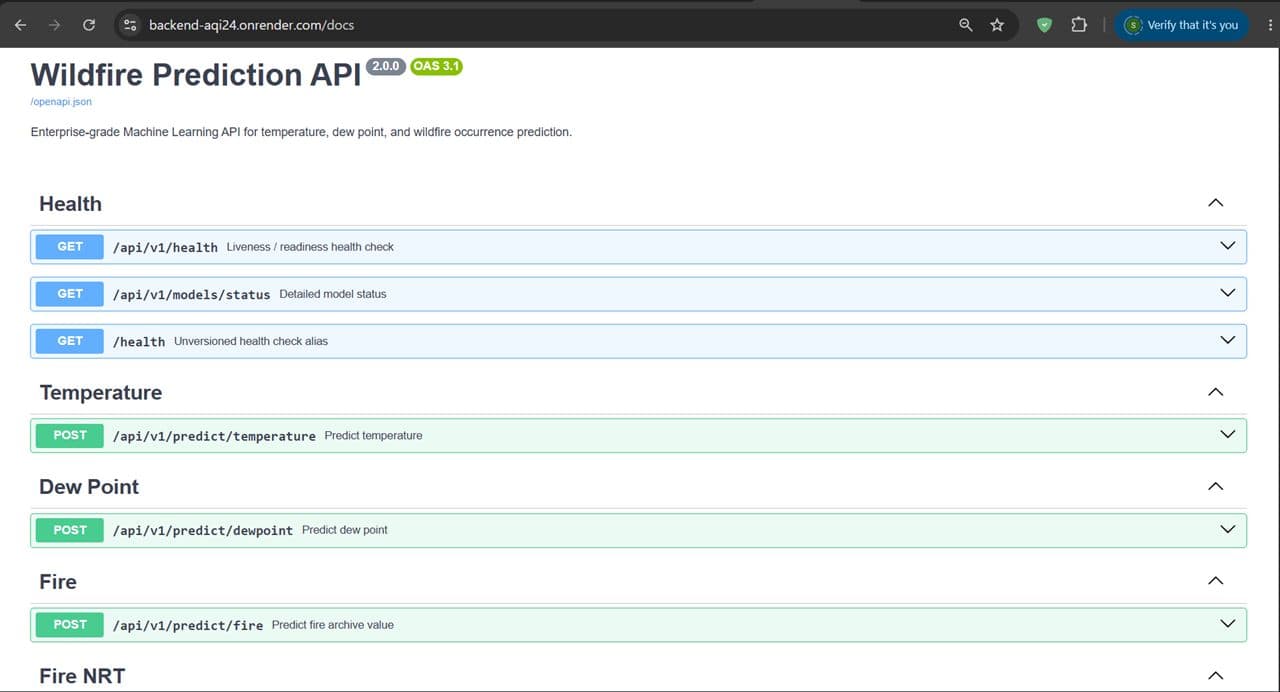Open the green shield extension icon
Image resolution: width=1280 pixels, height=692 pixels.
(x=1044, y=25)
